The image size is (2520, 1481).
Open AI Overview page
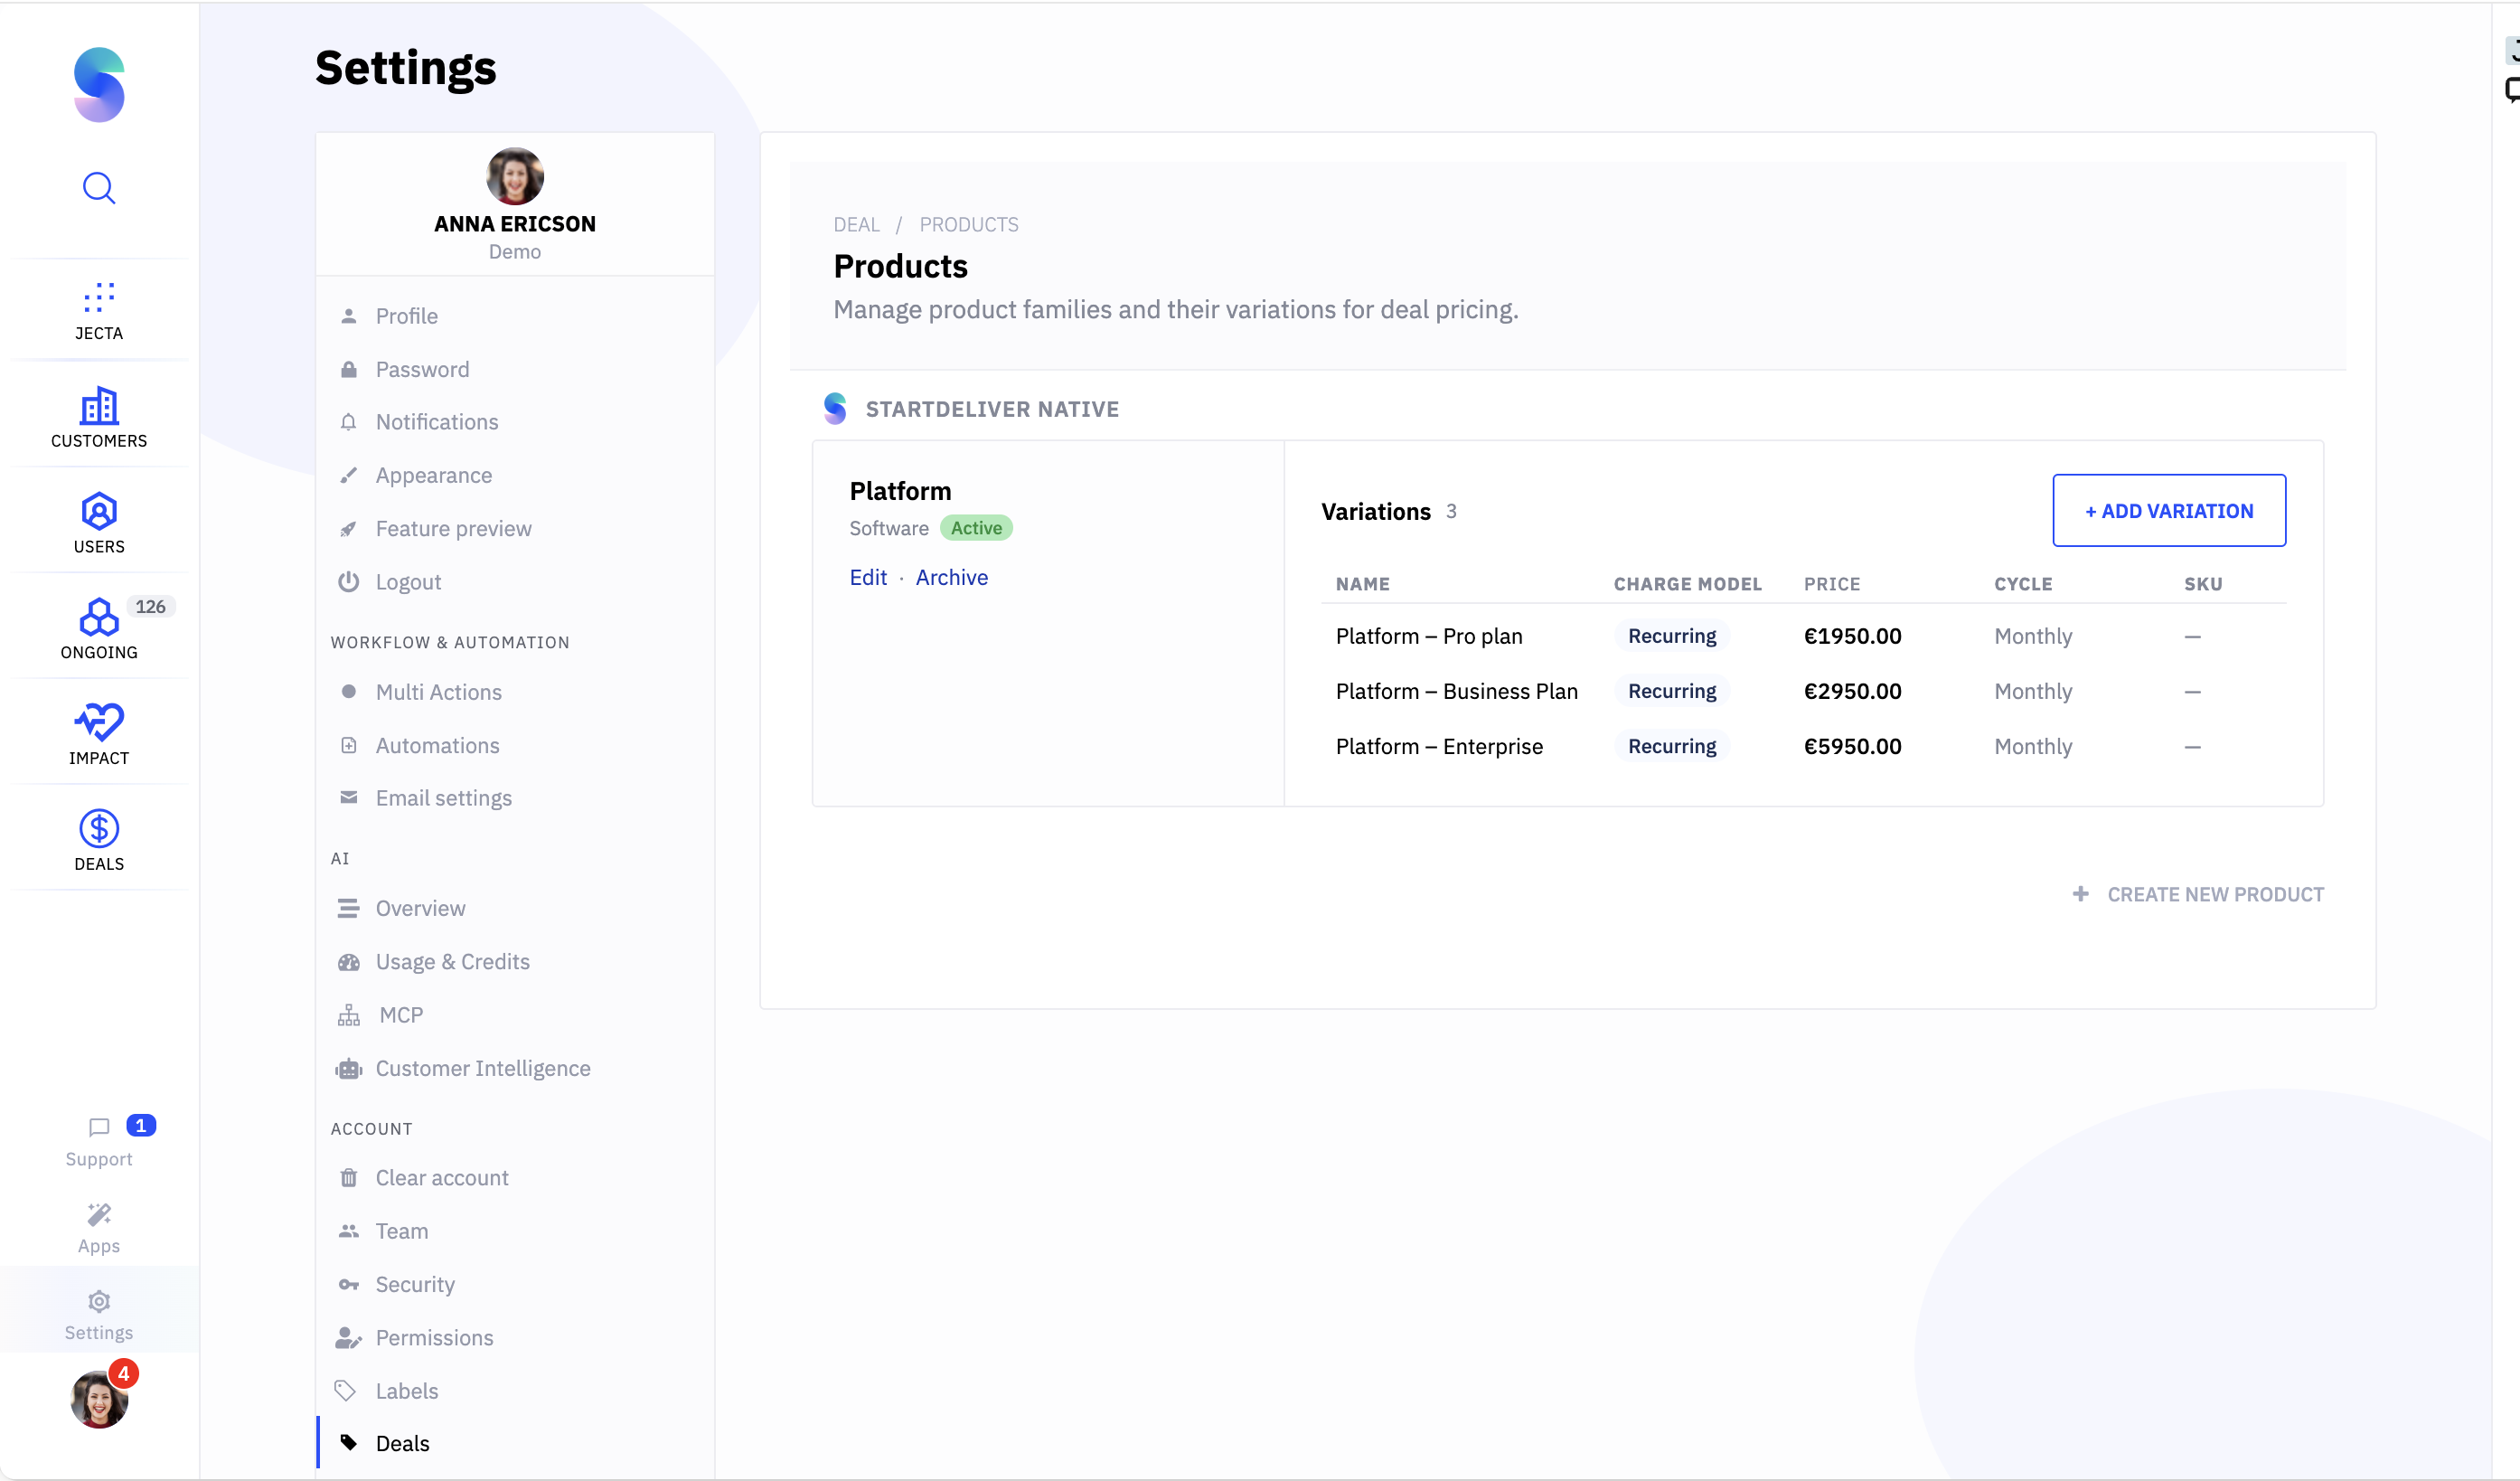[x=420, y=908]
